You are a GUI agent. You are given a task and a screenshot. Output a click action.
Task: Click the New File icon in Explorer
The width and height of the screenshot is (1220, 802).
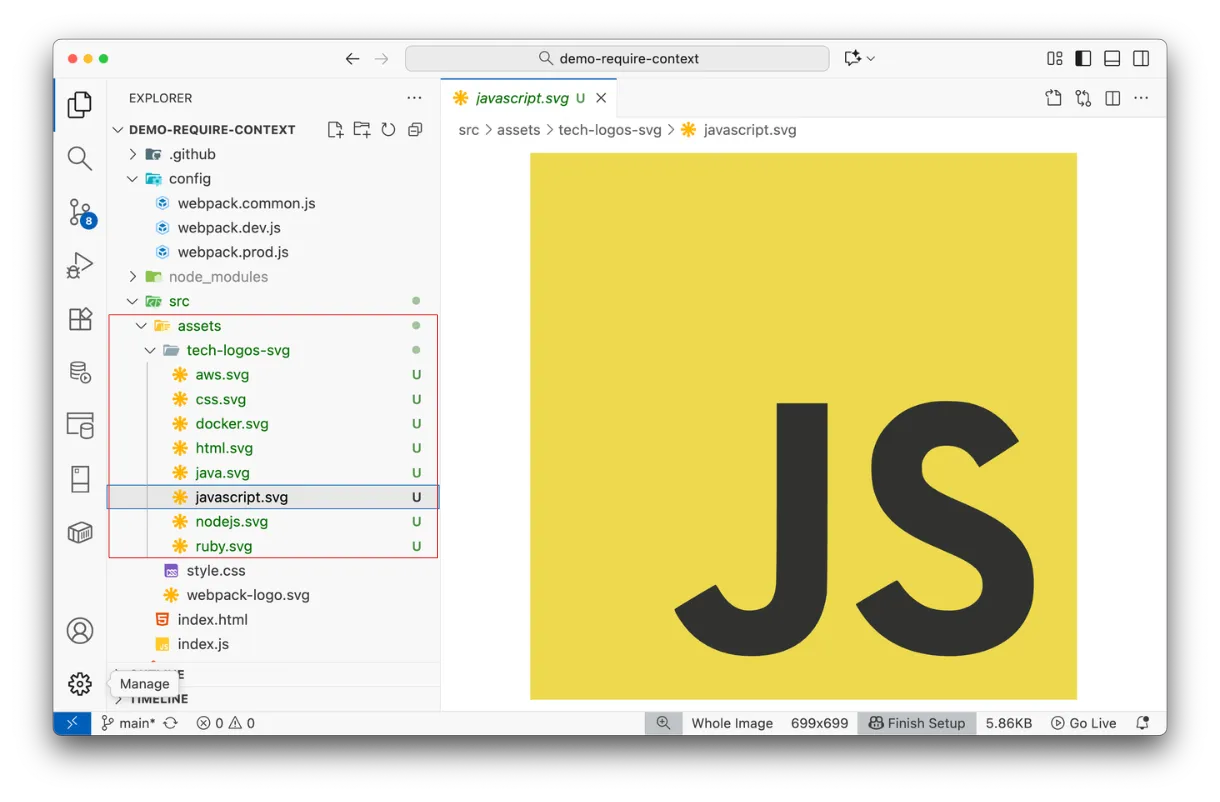pos(335,130)
